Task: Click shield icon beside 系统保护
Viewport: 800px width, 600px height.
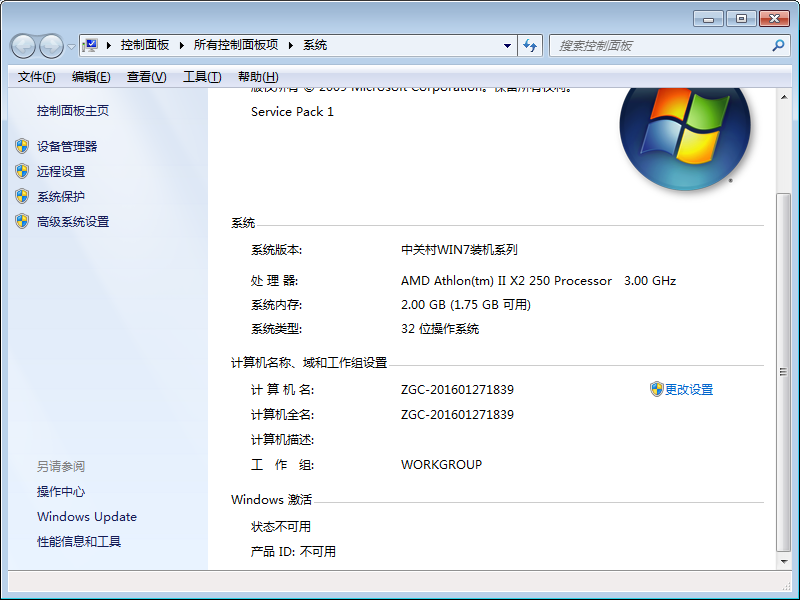Action: click(22, 196)
